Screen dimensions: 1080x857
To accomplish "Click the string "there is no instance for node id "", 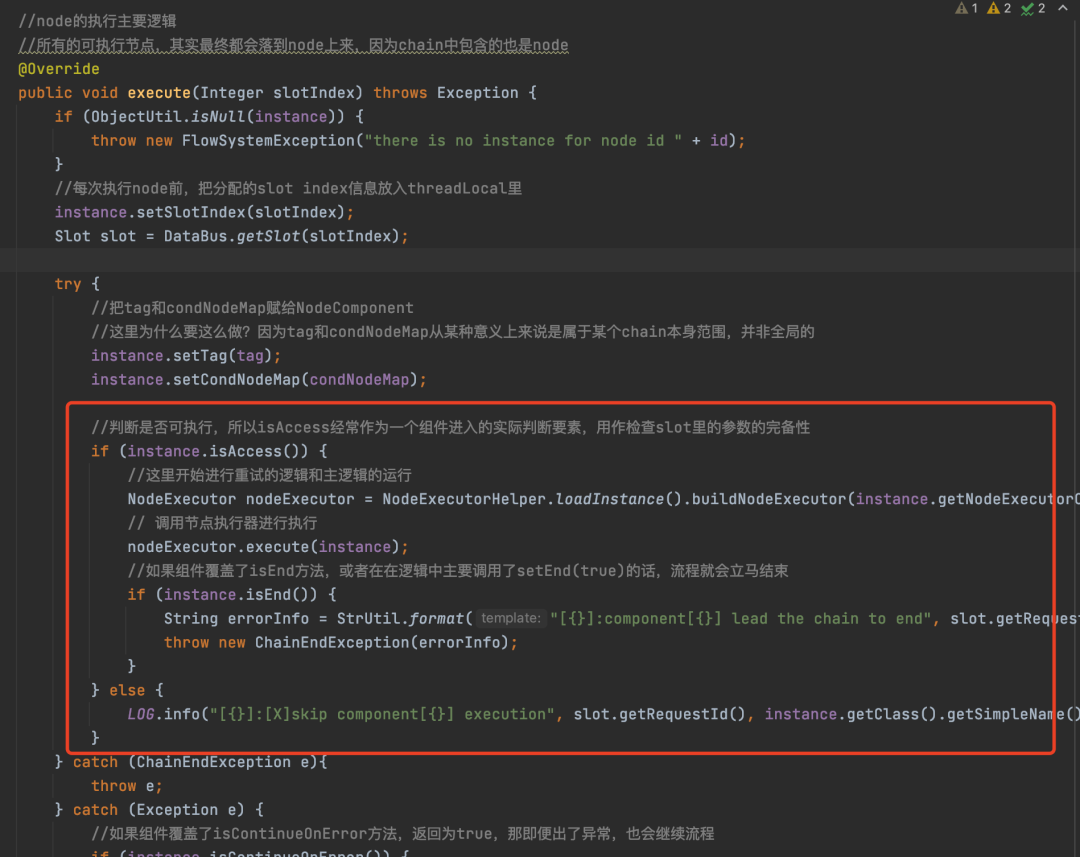I will point(523,141).
